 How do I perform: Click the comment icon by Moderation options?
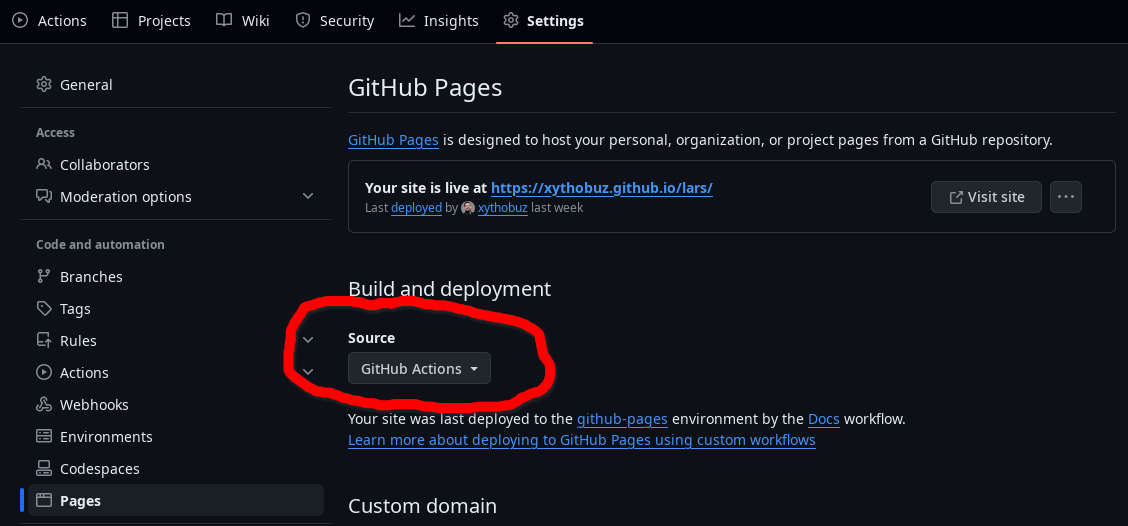(x=44, y=196)
